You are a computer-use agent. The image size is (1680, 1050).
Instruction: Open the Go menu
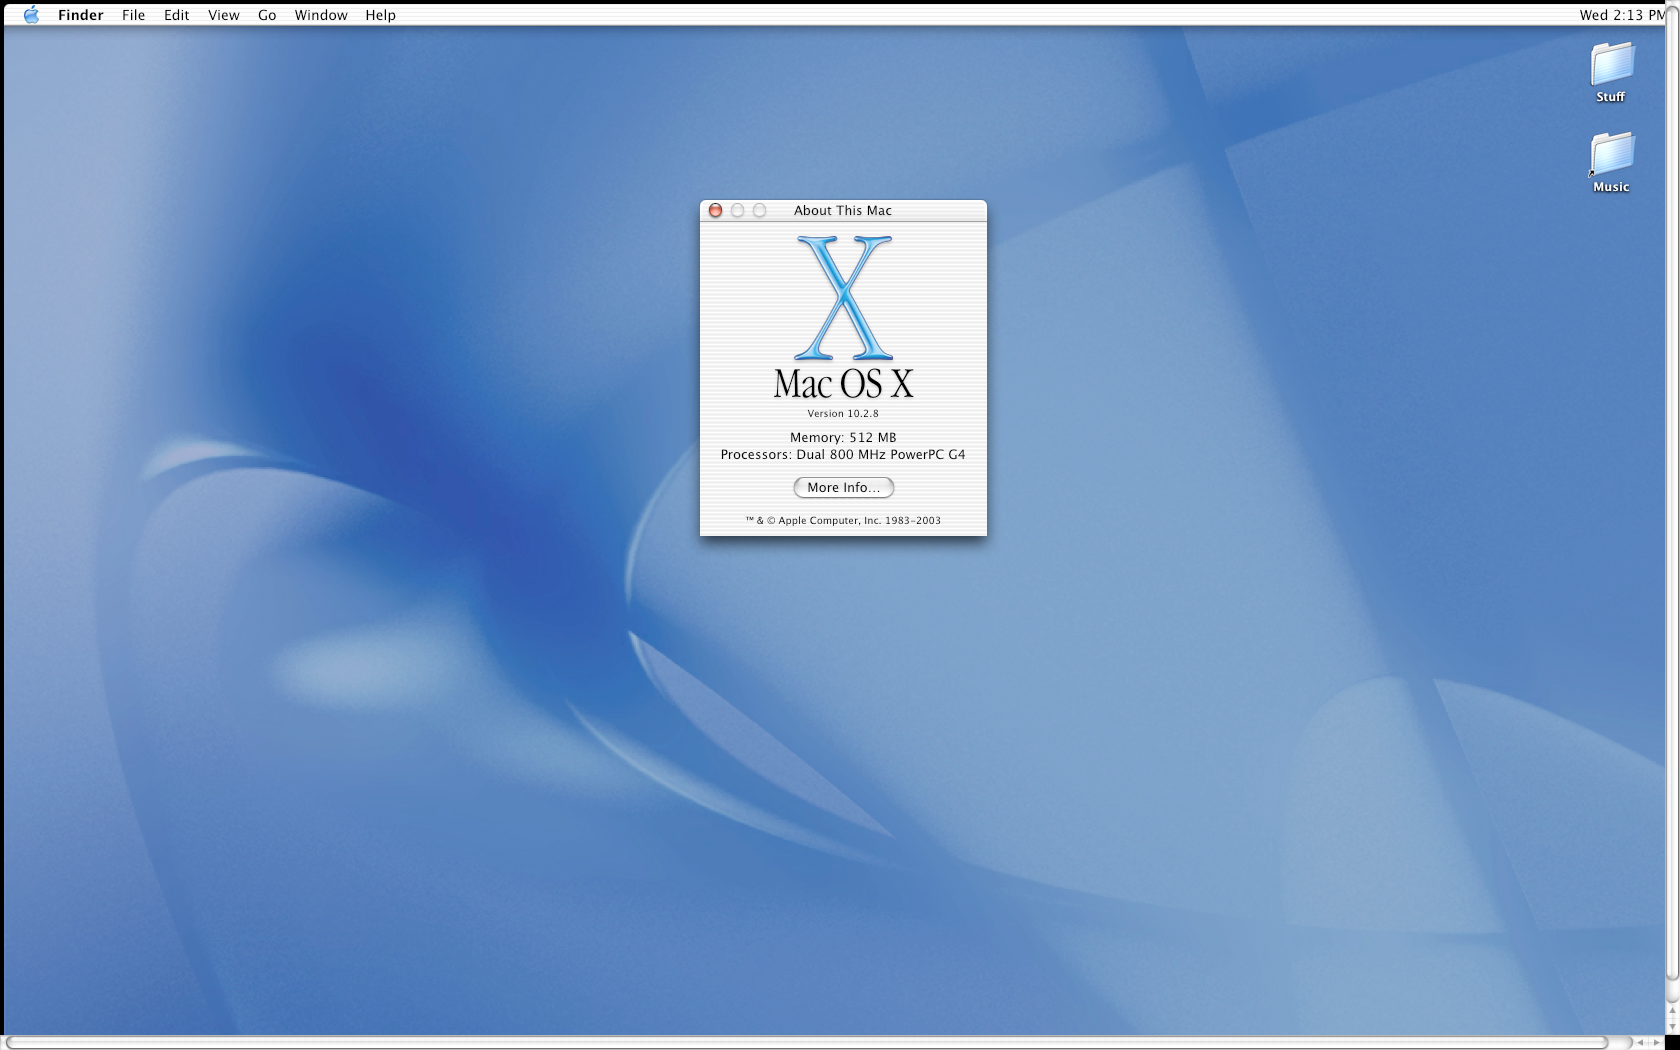pos(267,15)
